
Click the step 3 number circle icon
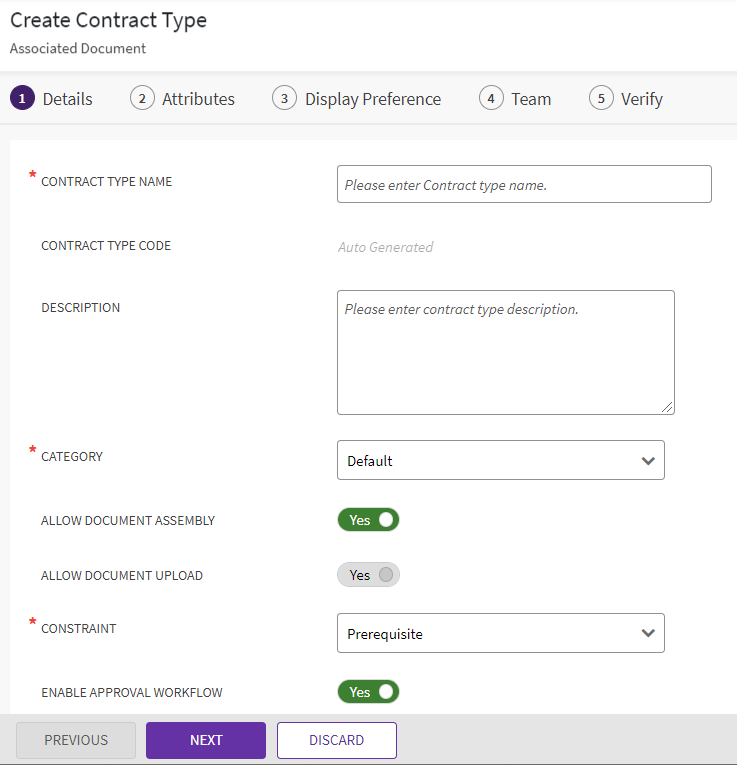pos(285,98)
